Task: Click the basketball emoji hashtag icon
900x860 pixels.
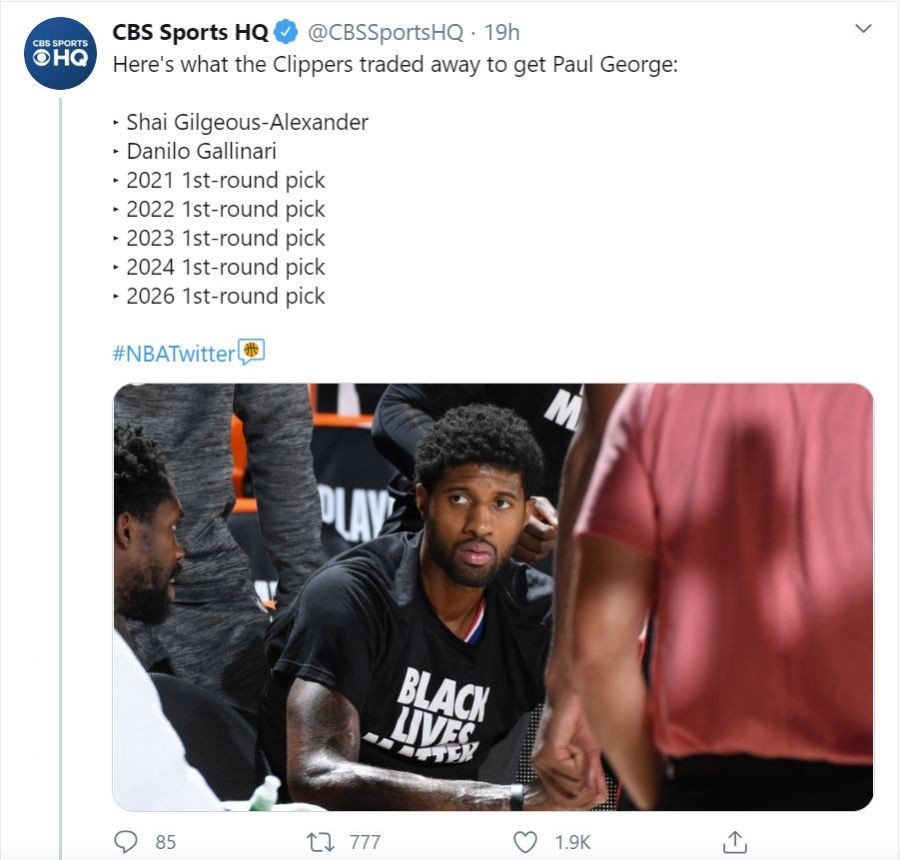Action: tap(251, 351)
